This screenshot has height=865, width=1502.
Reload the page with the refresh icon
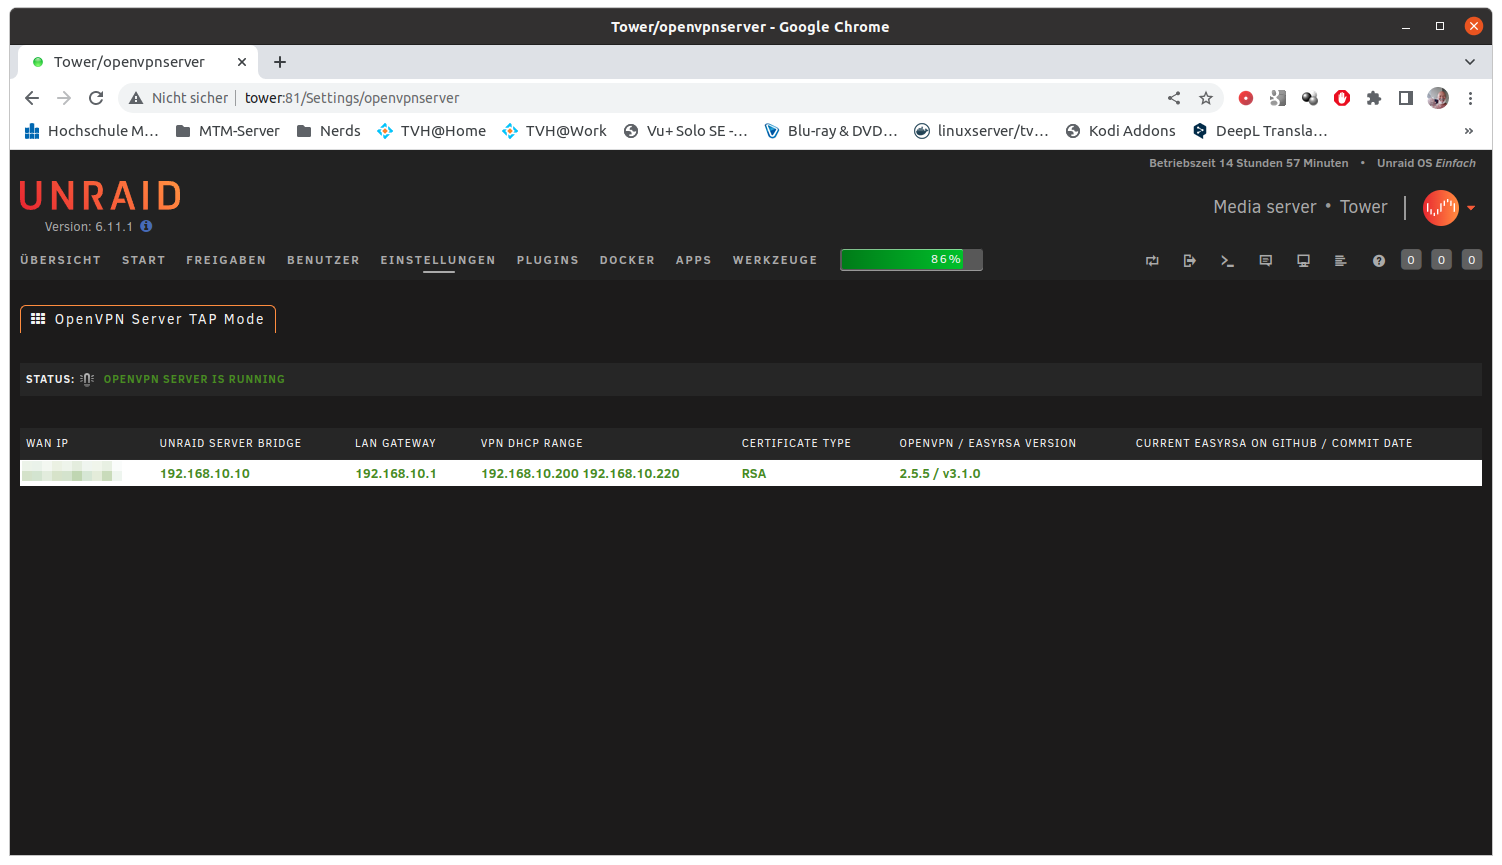coord(96,98)
